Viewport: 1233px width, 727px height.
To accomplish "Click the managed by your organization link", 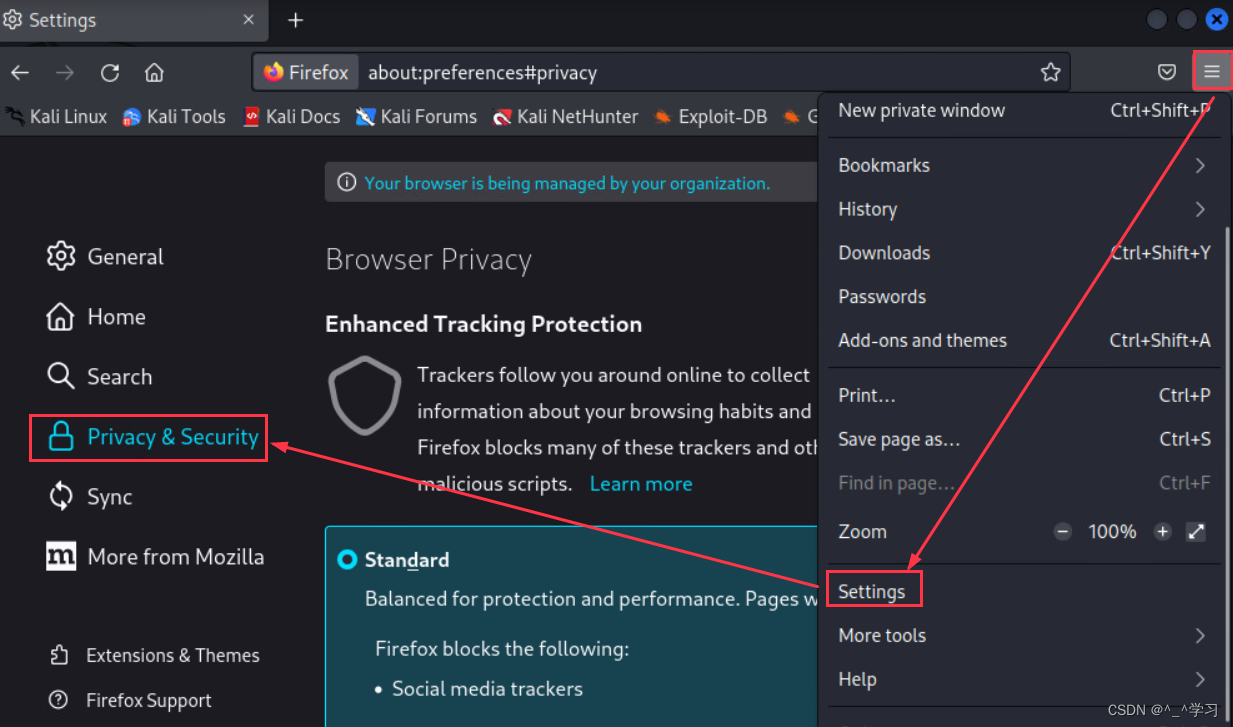I will pos(567,183).
